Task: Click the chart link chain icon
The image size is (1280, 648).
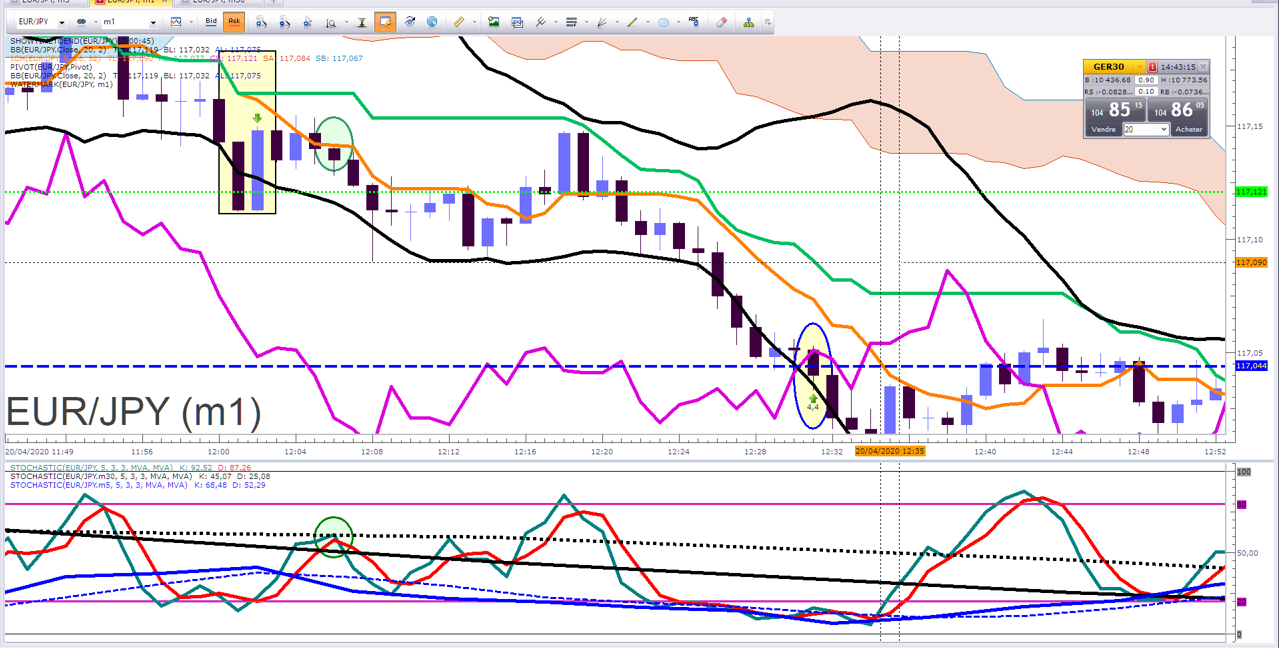Action: pos(81,22)
